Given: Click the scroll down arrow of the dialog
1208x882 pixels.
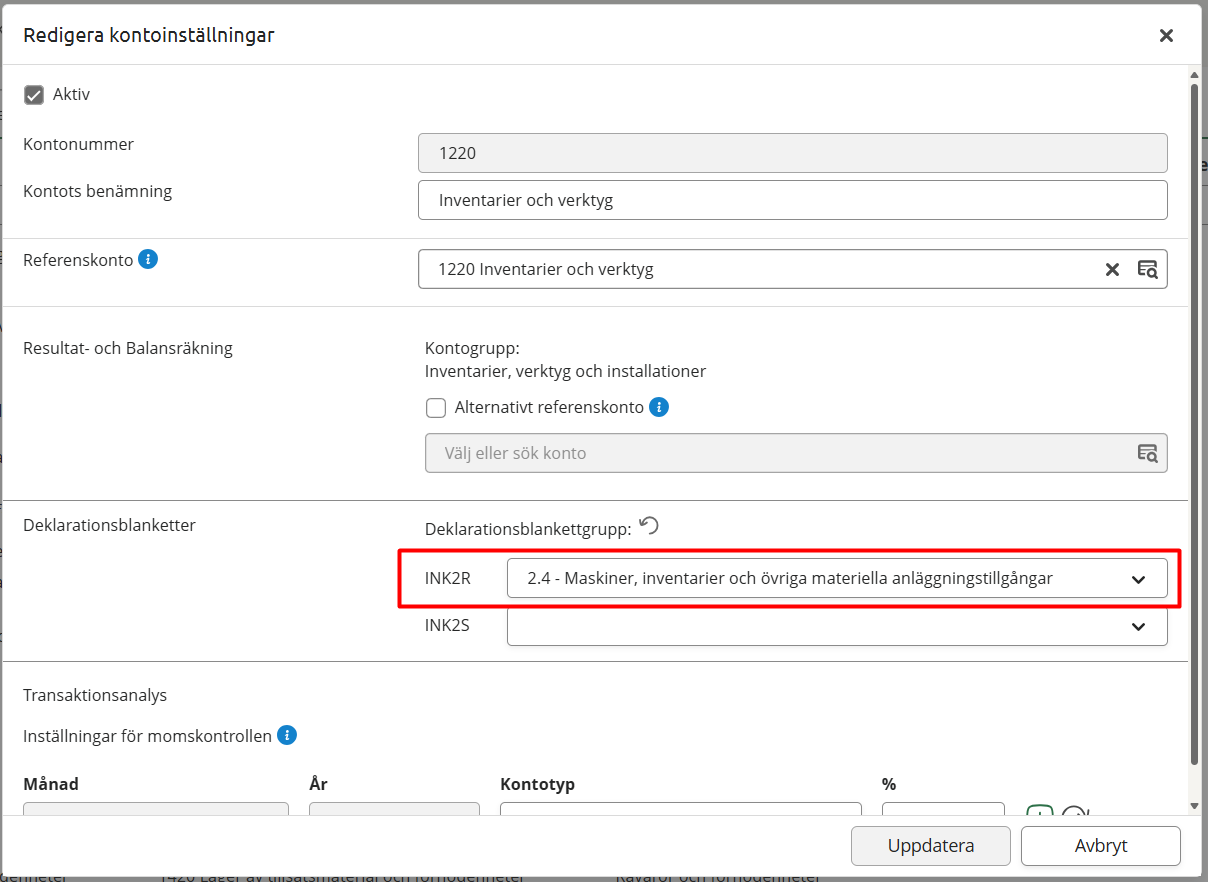Looking at the screenshot, I should click(x=1194, y=806).
